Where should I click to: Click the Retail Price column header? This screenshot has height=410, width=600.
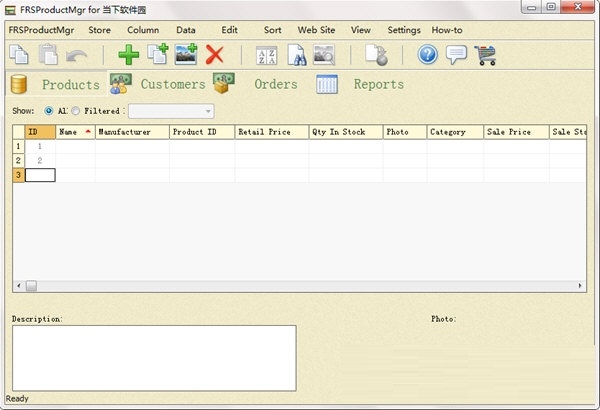[271, 132]
